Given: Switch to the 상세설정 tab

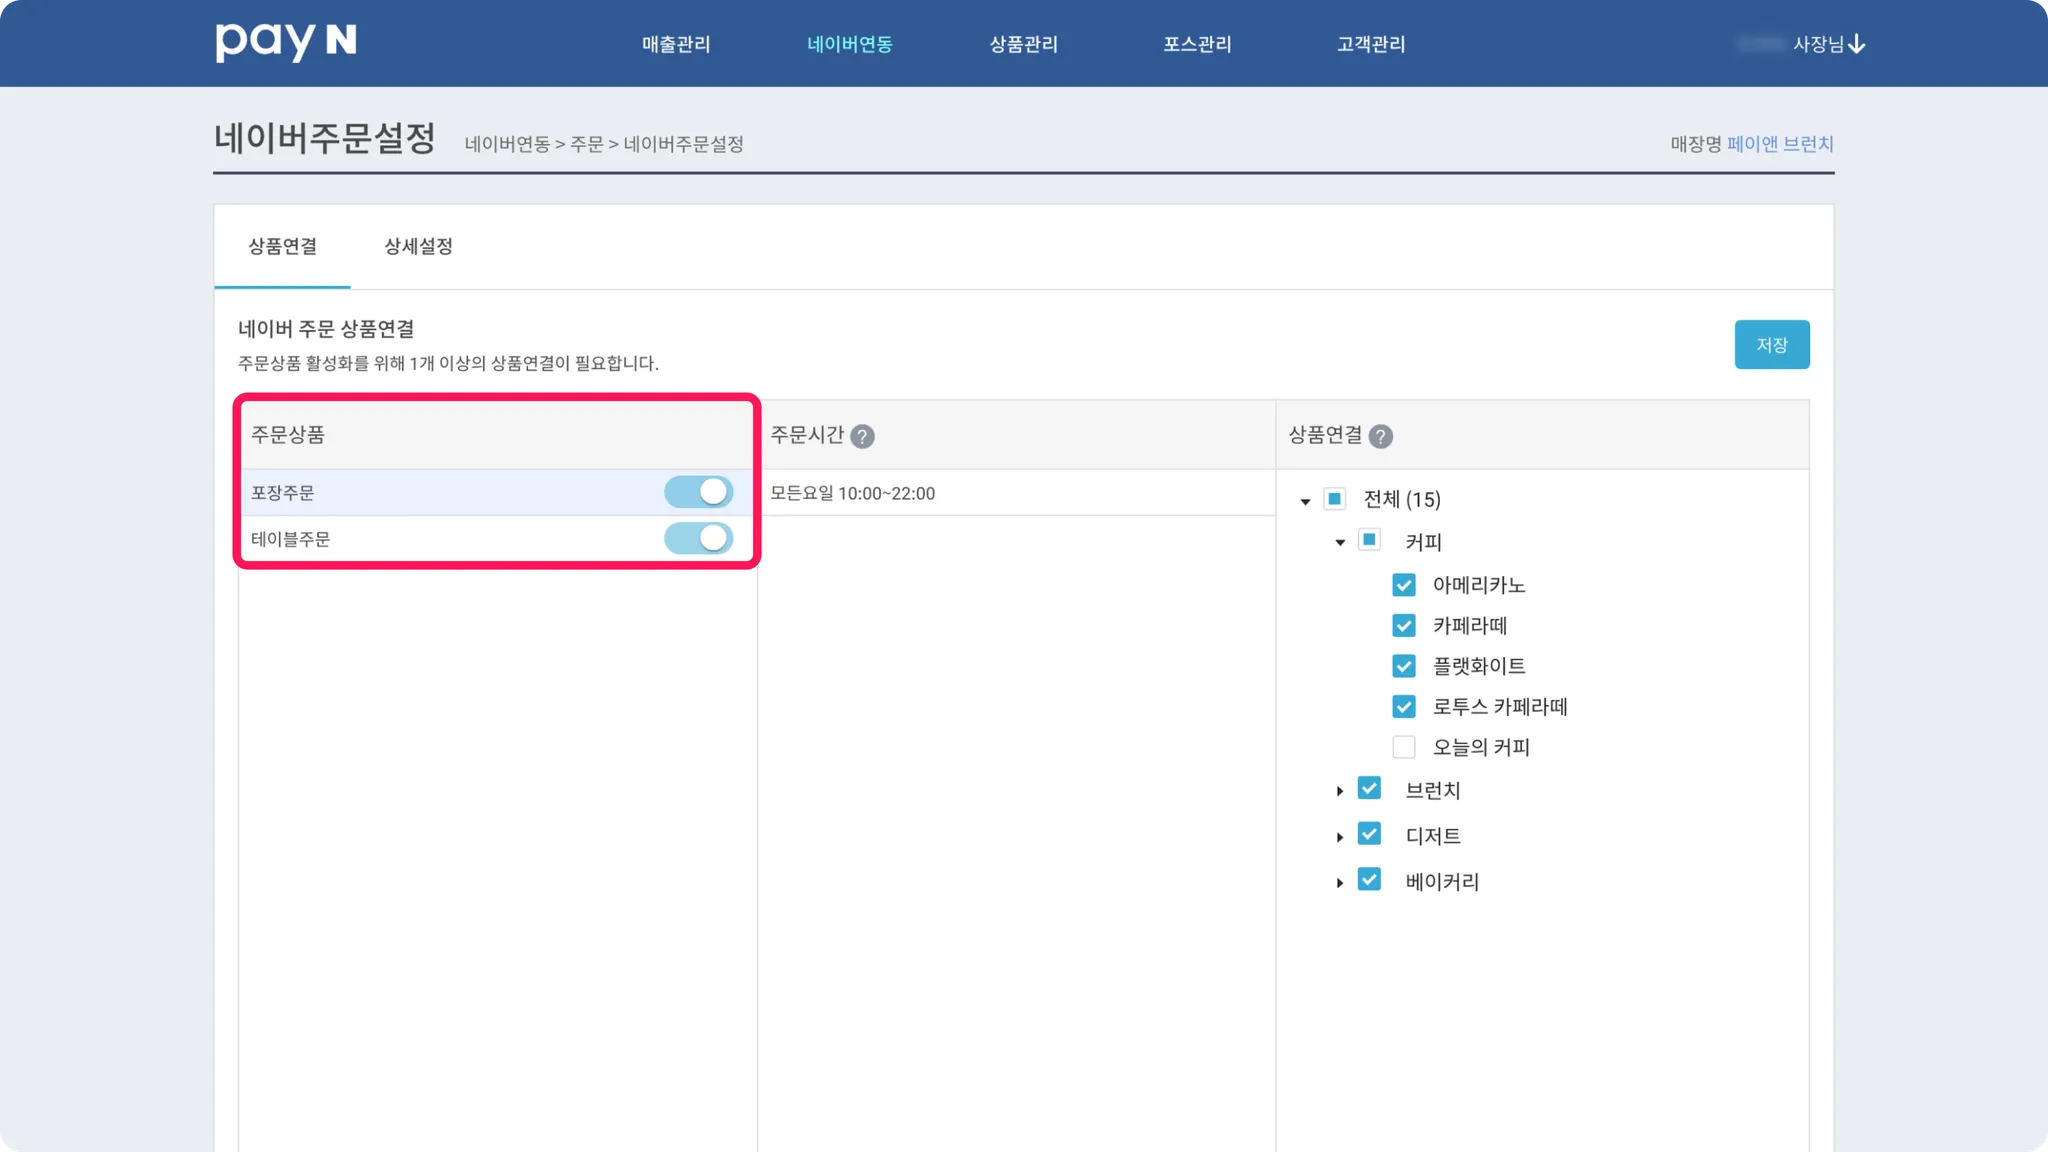Looking at the screenshot, I should click(418, 246).
